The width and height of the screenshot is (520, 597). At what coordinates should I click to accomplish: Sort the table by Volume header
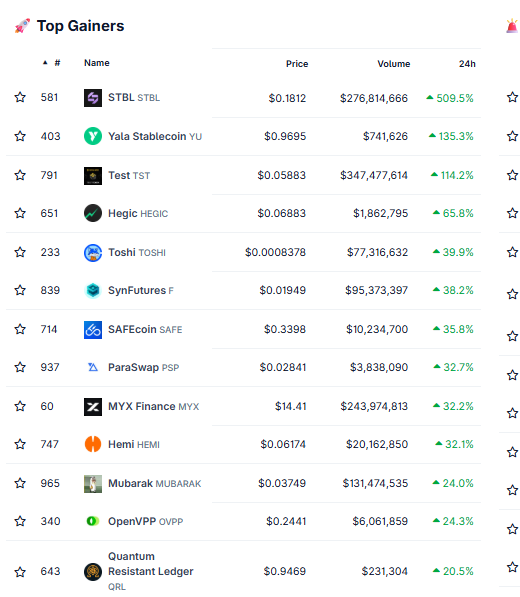click(394, 64)
